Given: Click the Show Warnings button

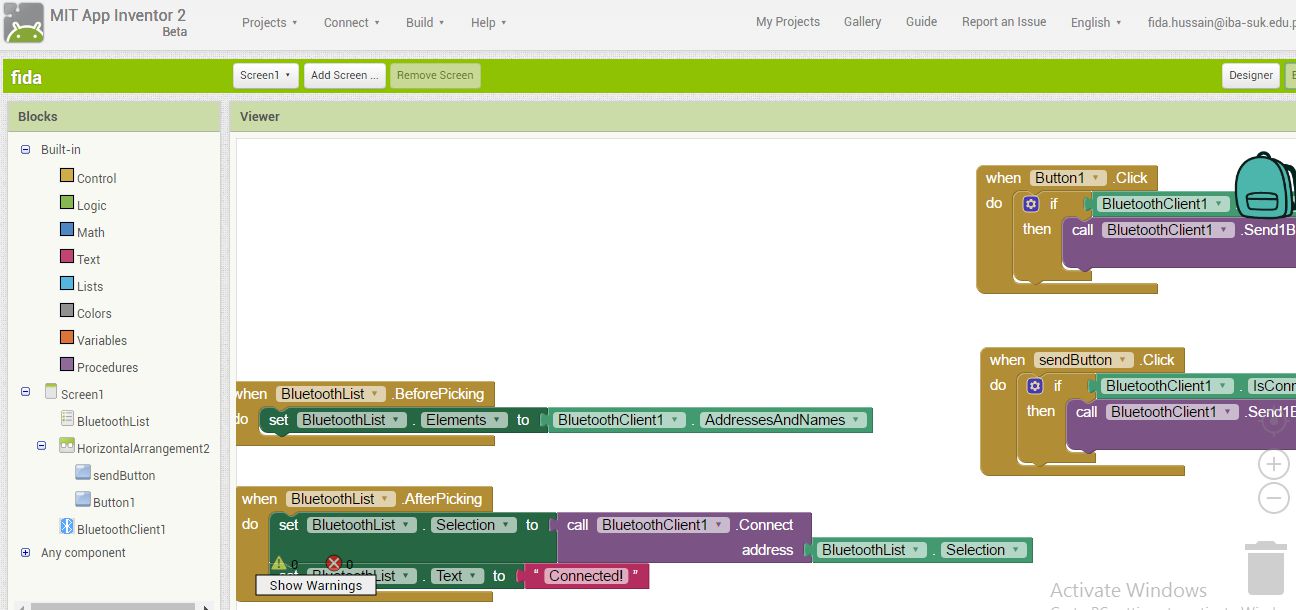Looking at the screenshot, I should pyautogui.click(x=316, y=585).
